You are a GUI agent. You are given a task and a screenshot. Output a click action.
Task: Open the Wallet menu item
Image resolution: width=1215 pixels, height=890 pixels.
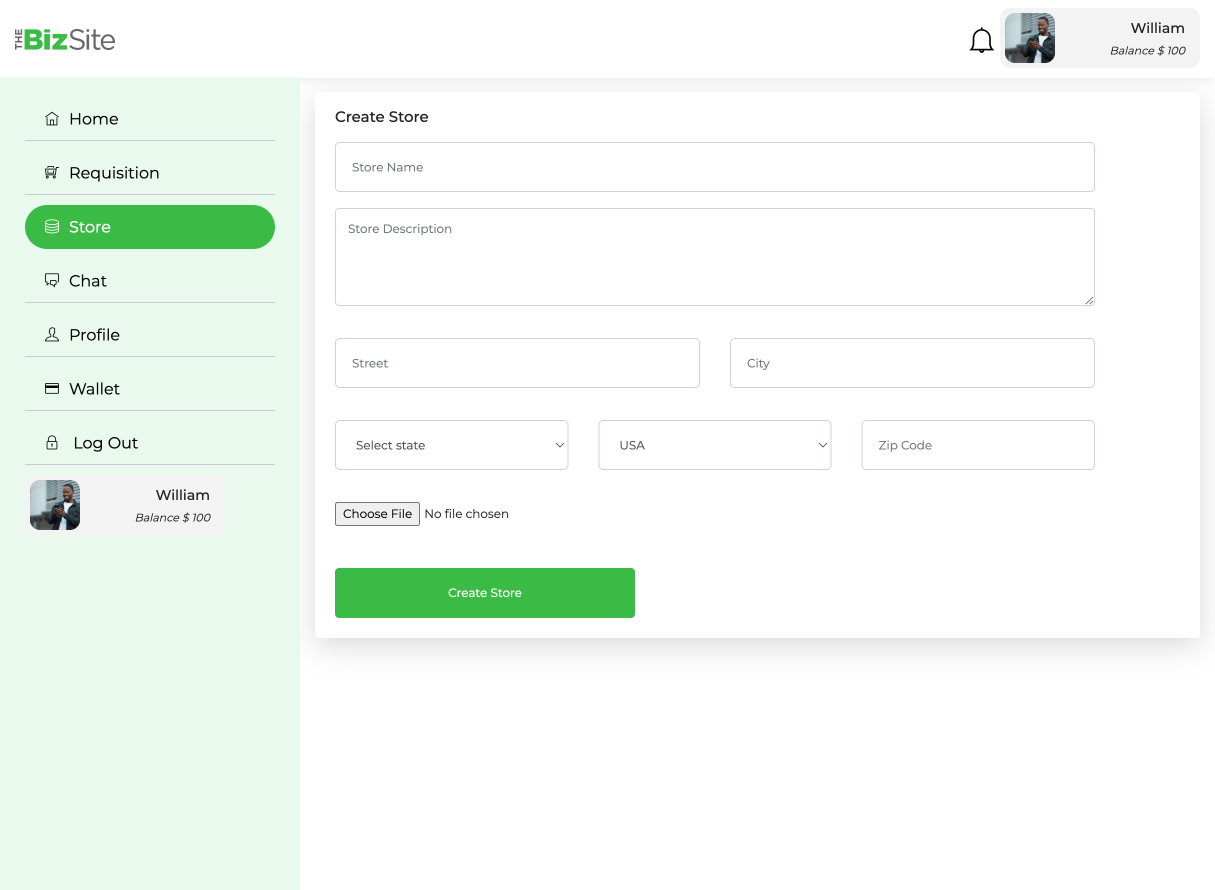[94, 389]
